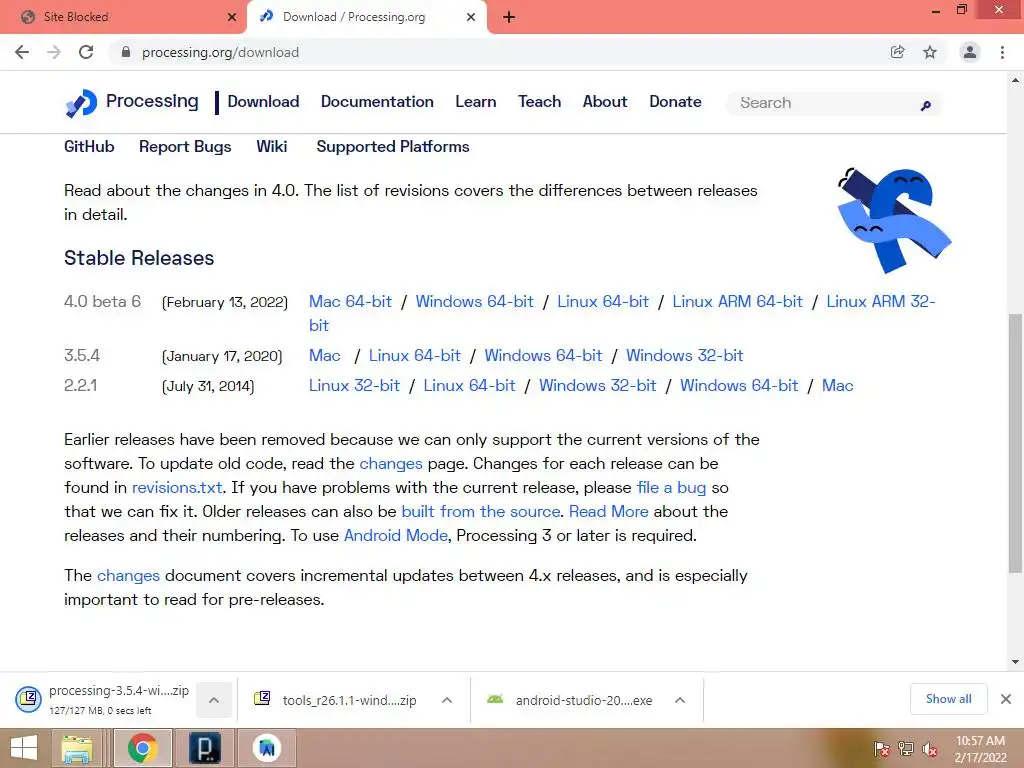Open Learn in site navigation
This screenshot has width=1024, height=768.
click(475, 102)
